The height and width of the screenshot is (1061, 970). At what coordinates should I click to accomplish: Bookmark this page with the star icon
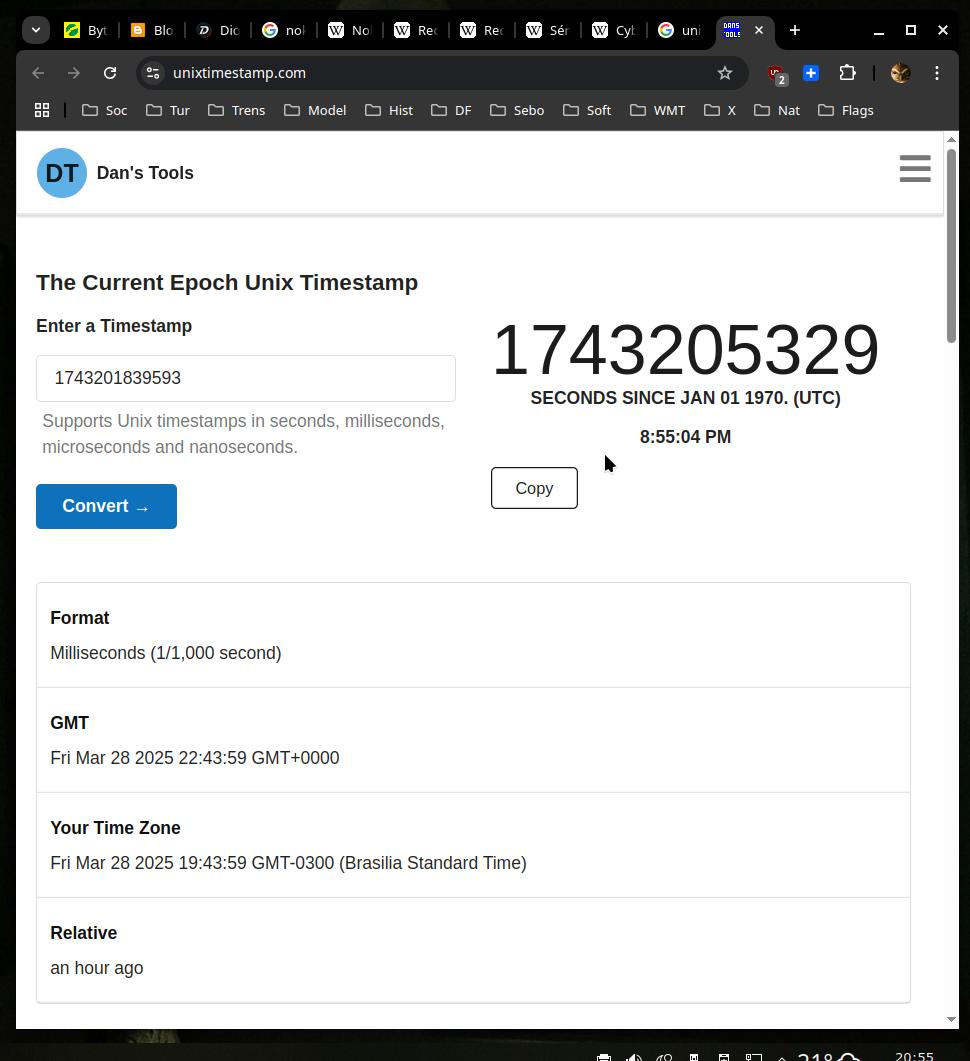coord(725,73)
